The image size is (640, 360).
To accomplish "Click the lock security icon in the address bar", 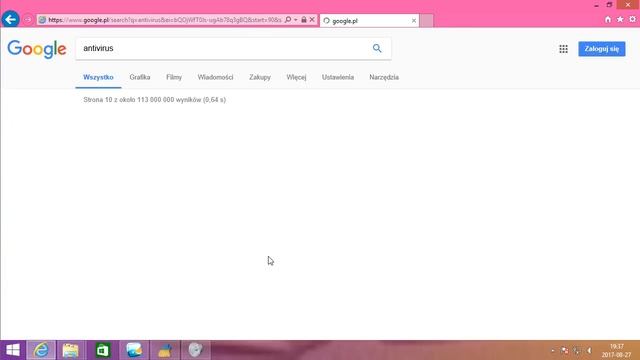I will pyautogui.click(x=304, y=20).
